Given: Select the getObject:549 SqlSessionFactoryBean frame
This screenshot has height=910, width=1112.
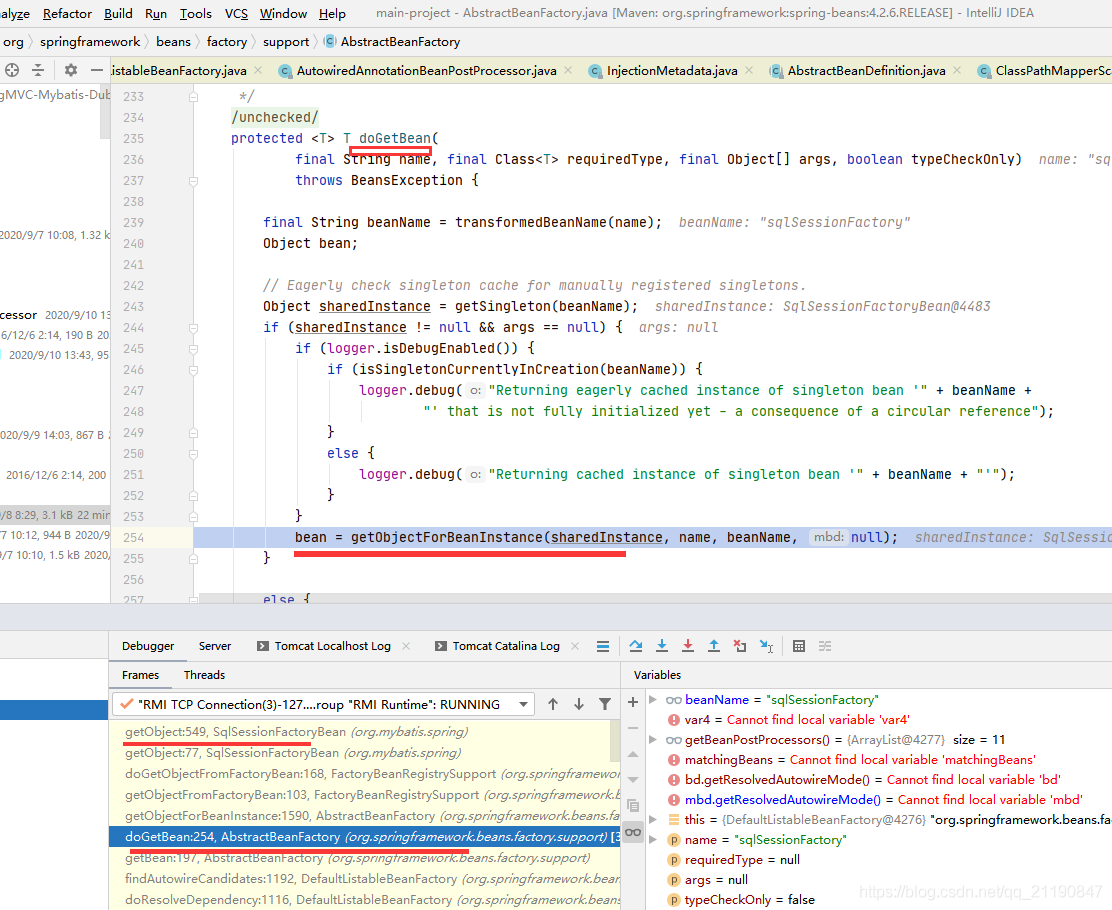Looking at the screenshot, I should coord(365,732).
